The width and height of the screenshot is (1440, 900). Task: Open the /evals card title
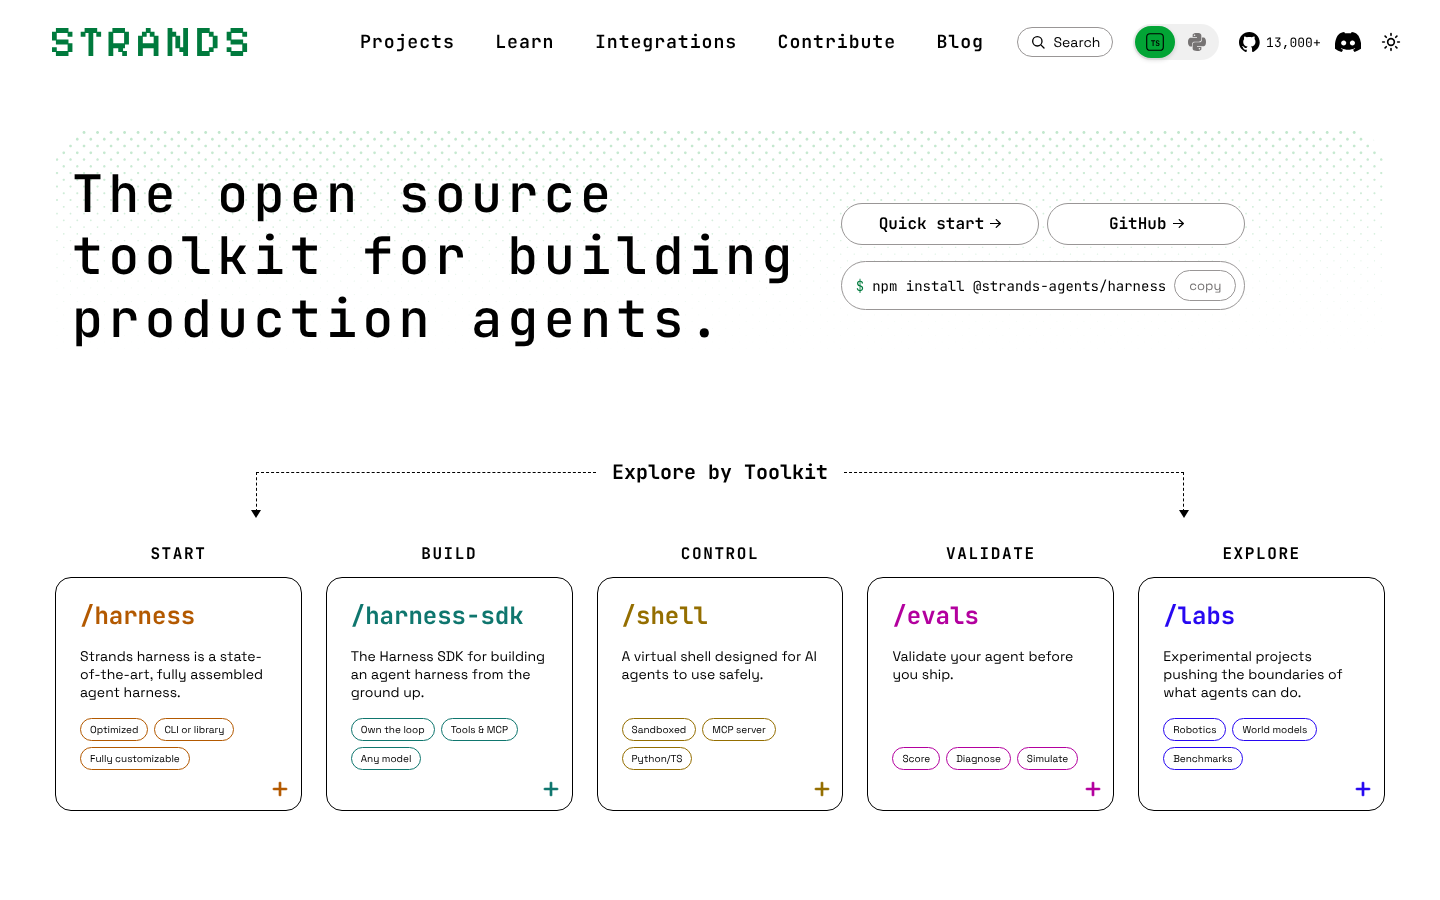coord(936,616)
